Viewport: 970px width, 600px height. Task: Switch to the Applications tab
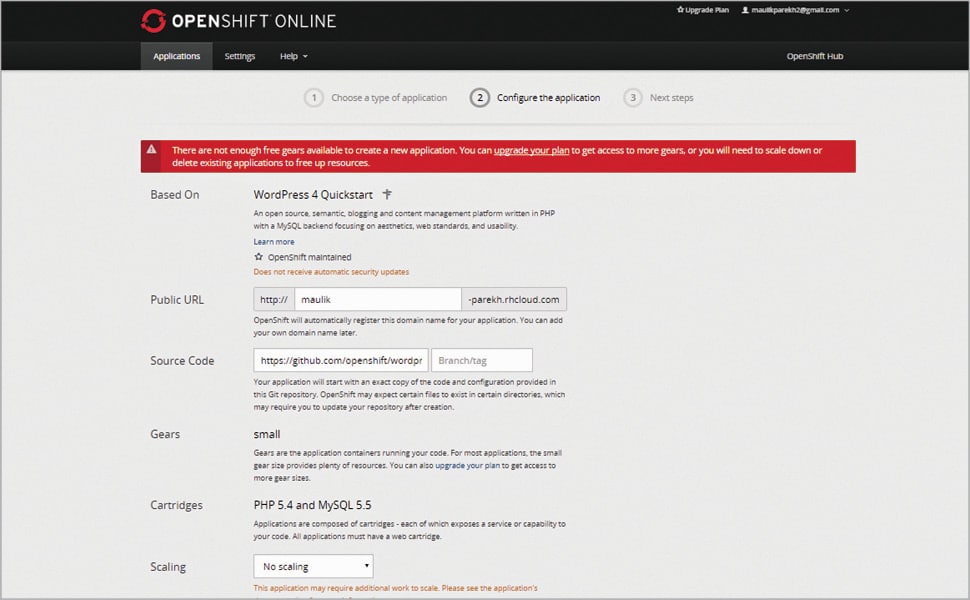[x=177, y=56]
